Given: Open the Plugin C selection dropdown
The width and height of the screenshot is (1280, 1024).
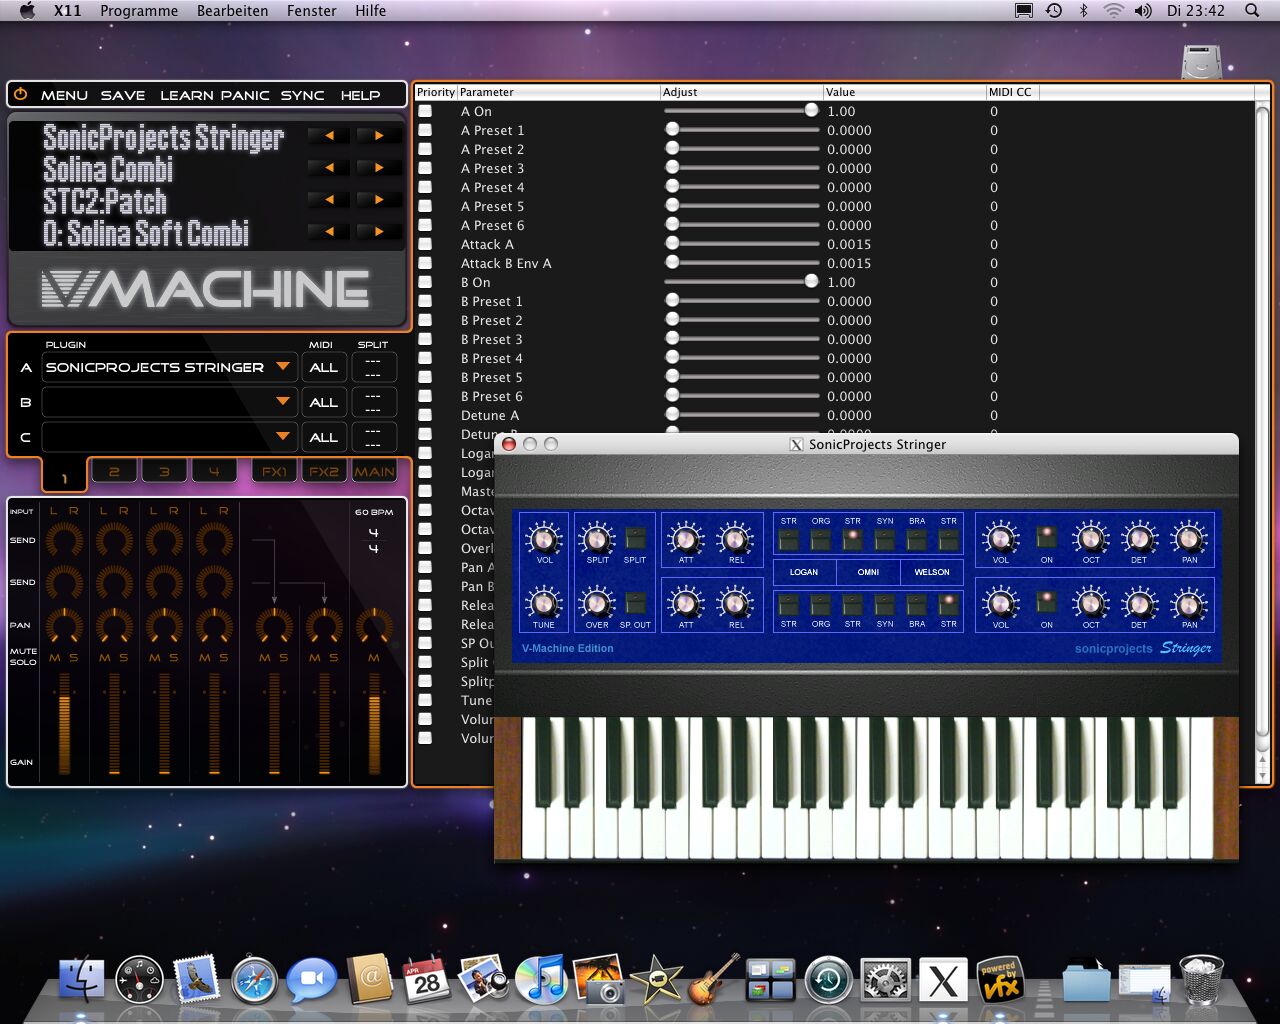Looking at the screenshot, I should point(168,437).
